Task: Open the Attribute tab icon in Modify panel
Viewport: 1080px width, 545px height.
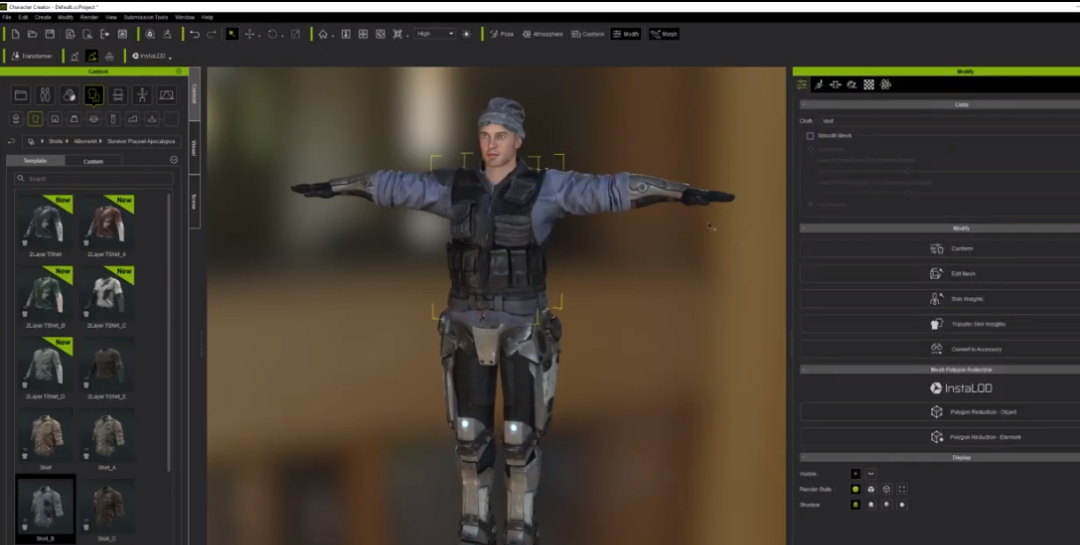Action: tap(802, 85)
